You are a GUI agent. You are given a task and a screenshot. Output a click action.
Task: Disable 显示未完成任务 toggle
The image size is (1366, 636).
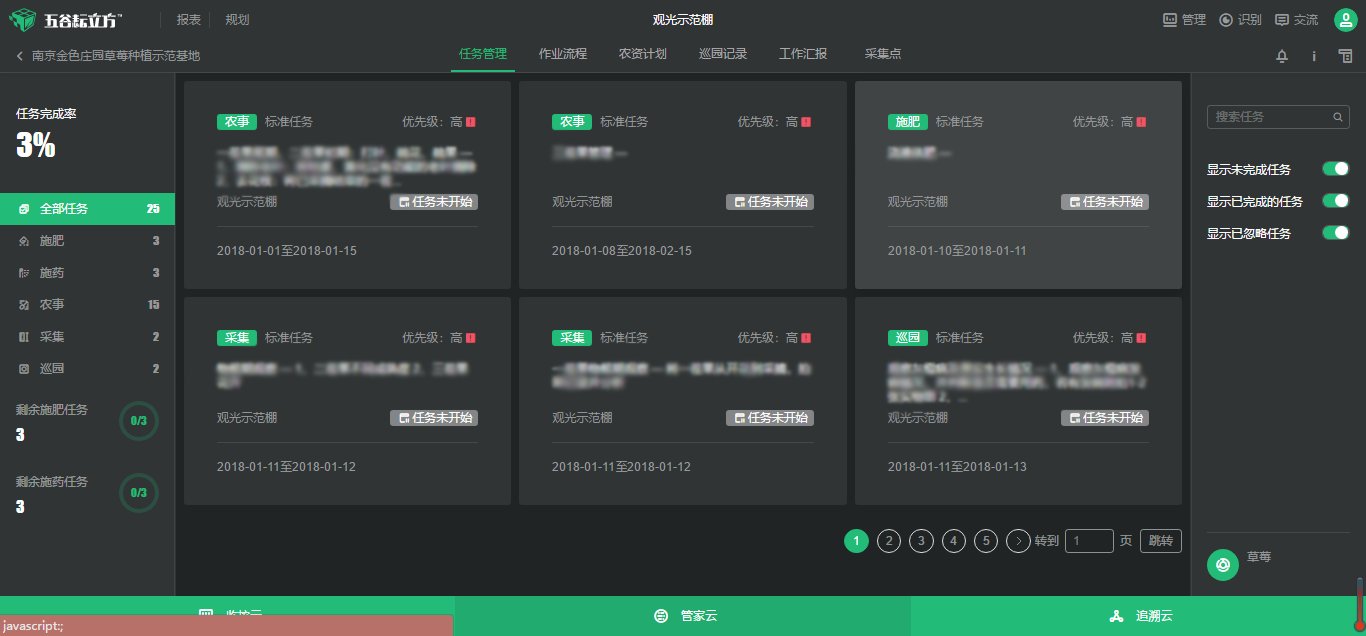[1334, 169]
